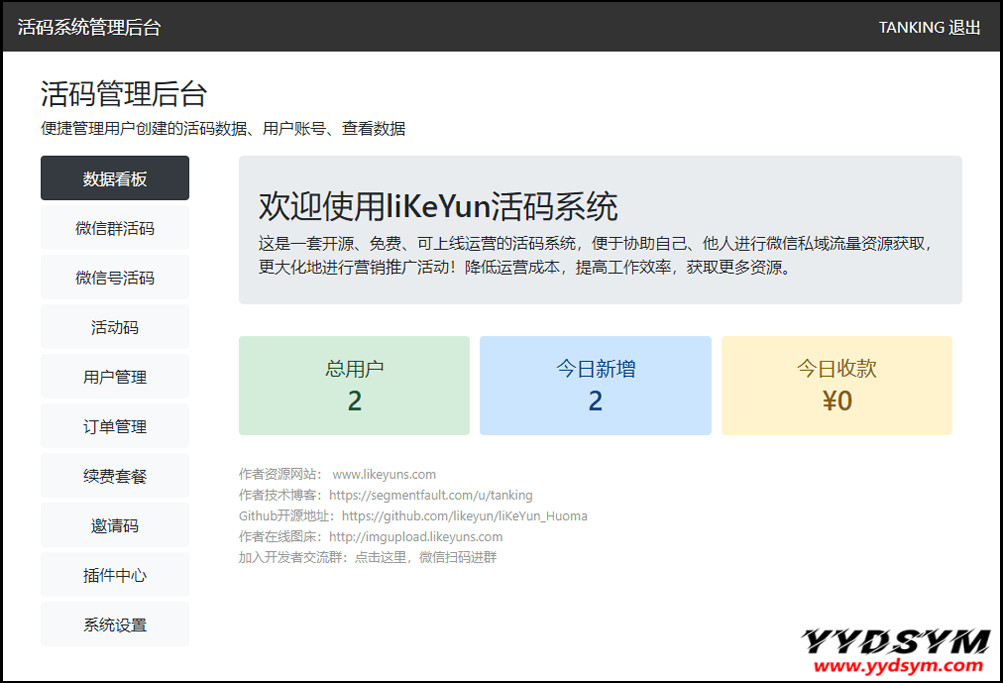1003x683 pixels.
Task: Go to 微信群活码 in the sidebar
Action: pos(115,228)
